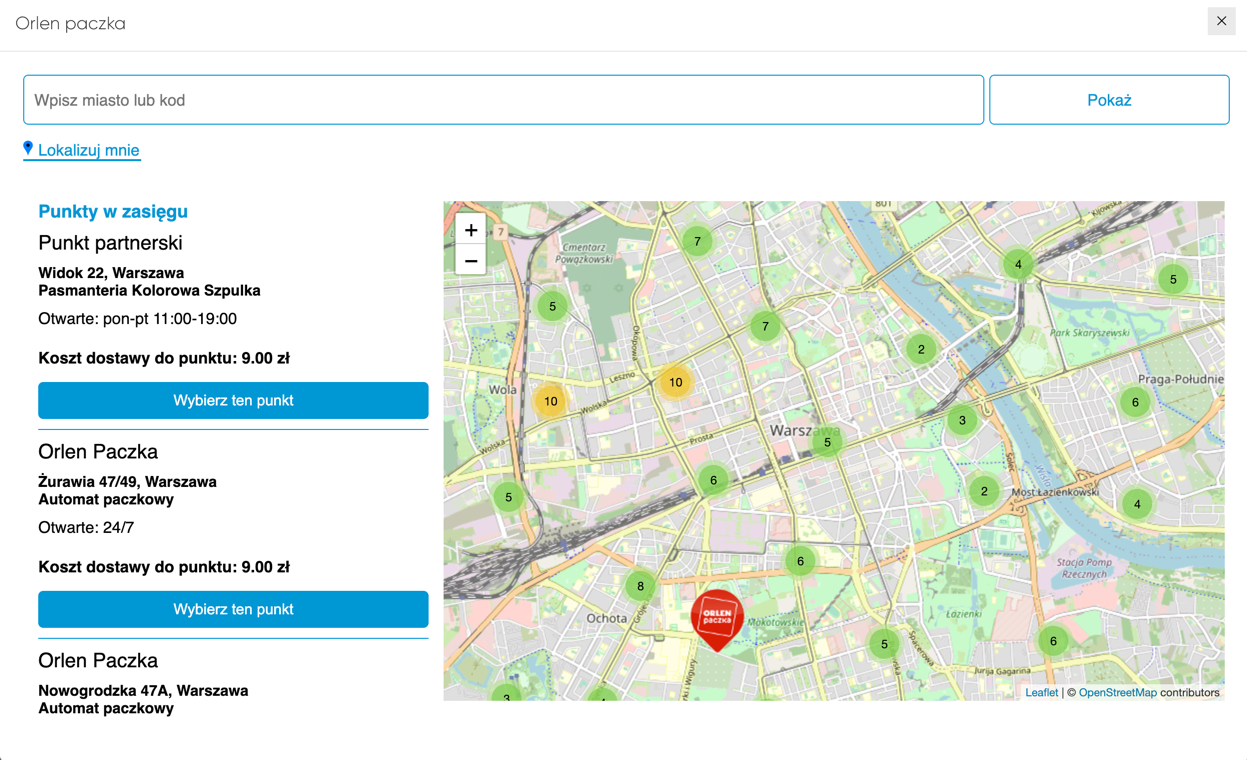Open cluster 5 below the Wolska street label

click(x=508, y=496)
